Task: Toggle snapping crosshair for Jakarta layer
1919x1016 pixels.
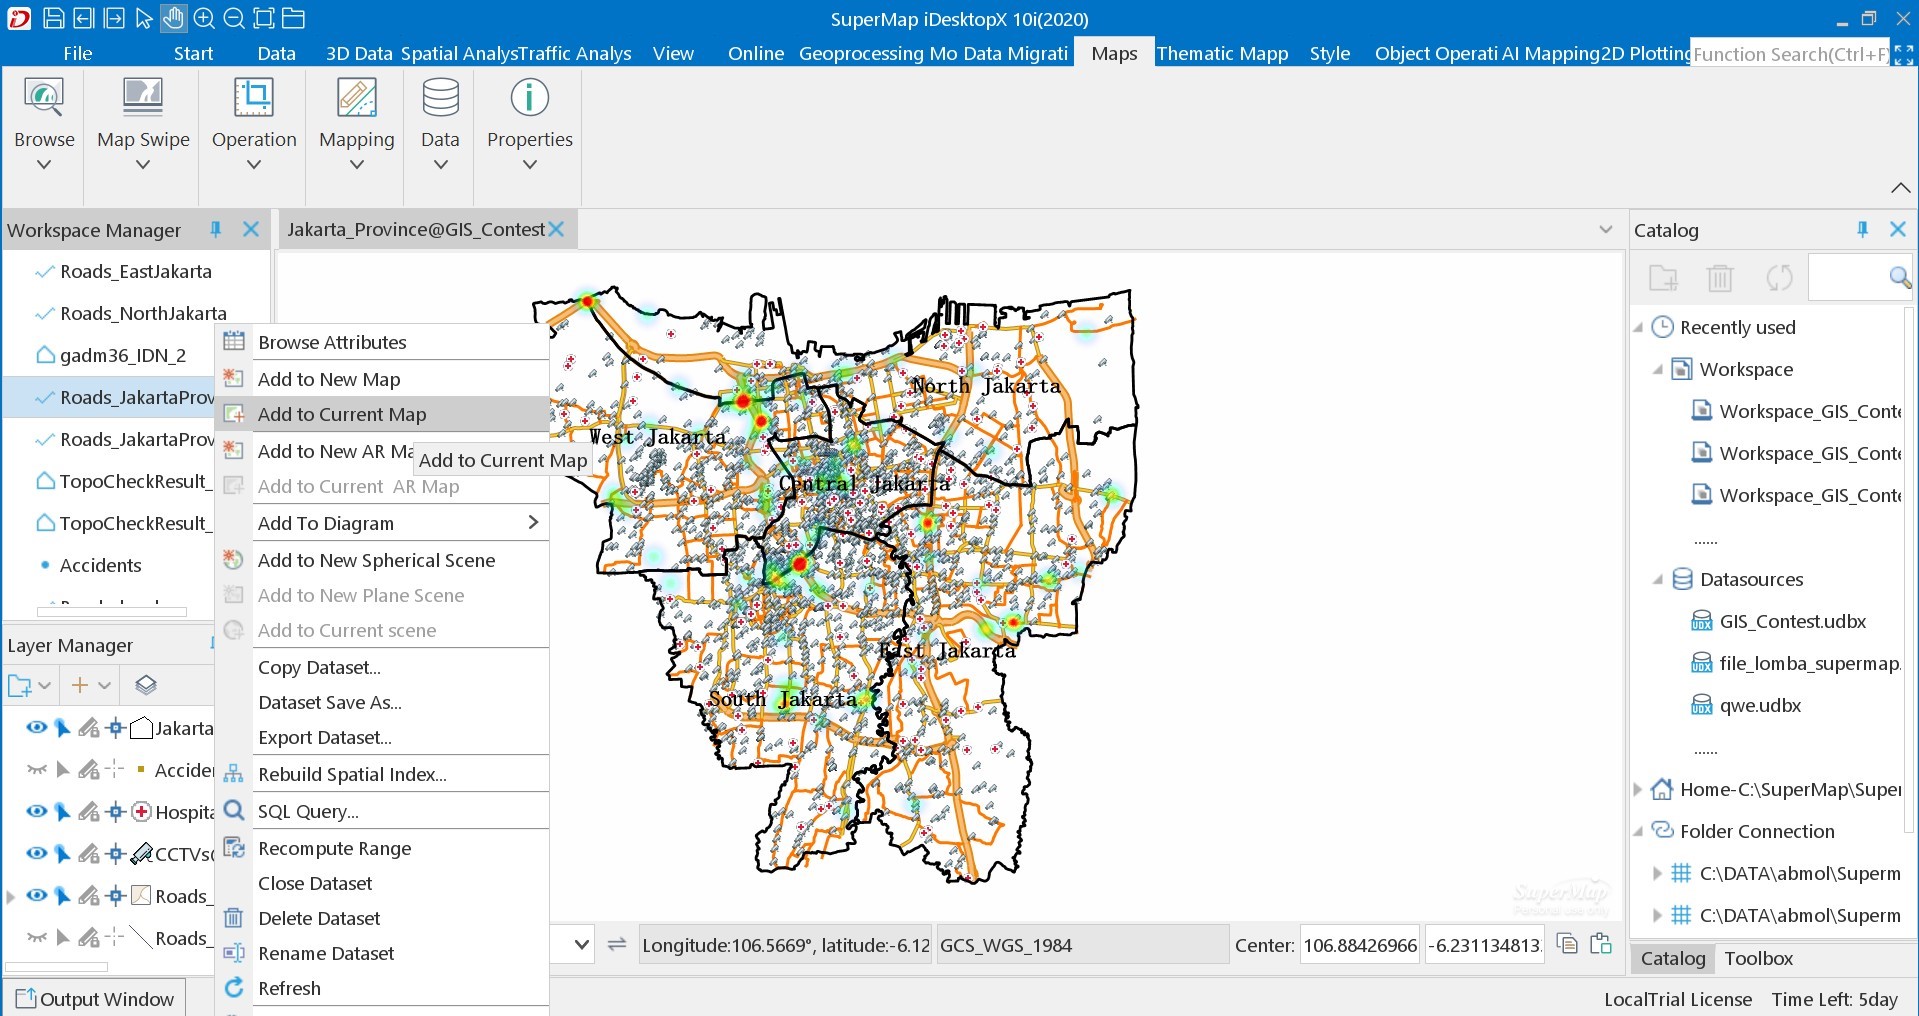Action: coord(115,728)
